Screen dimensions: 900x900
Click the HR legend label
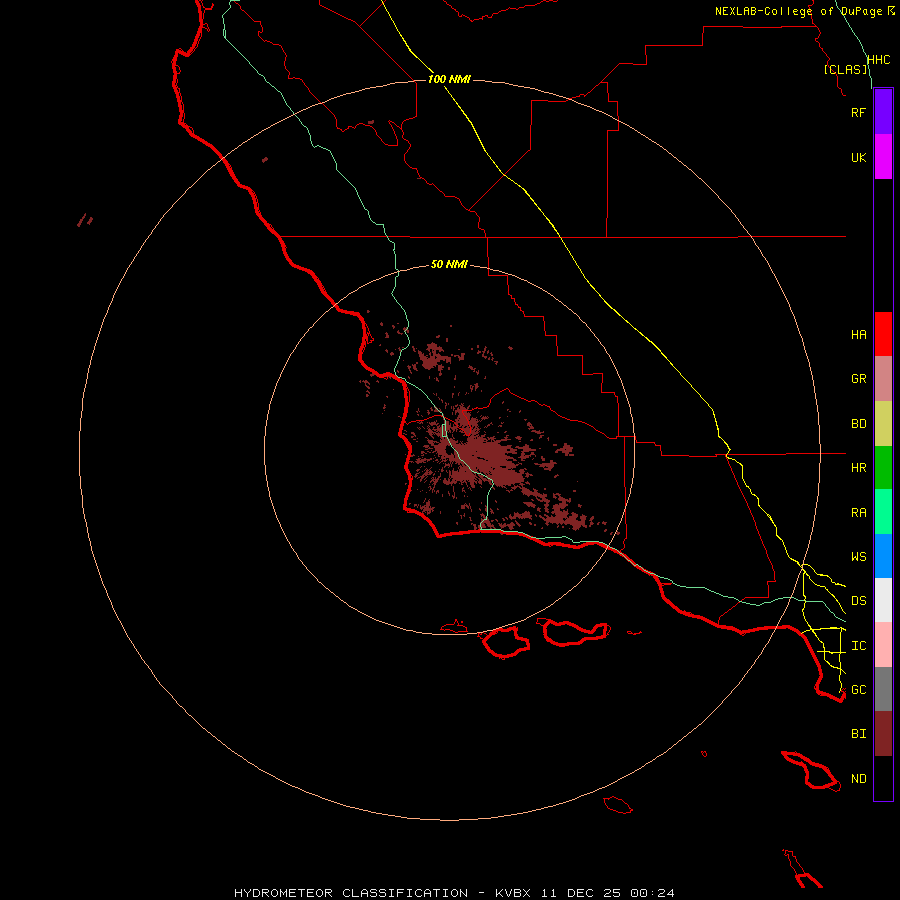(x=858, y=468)
